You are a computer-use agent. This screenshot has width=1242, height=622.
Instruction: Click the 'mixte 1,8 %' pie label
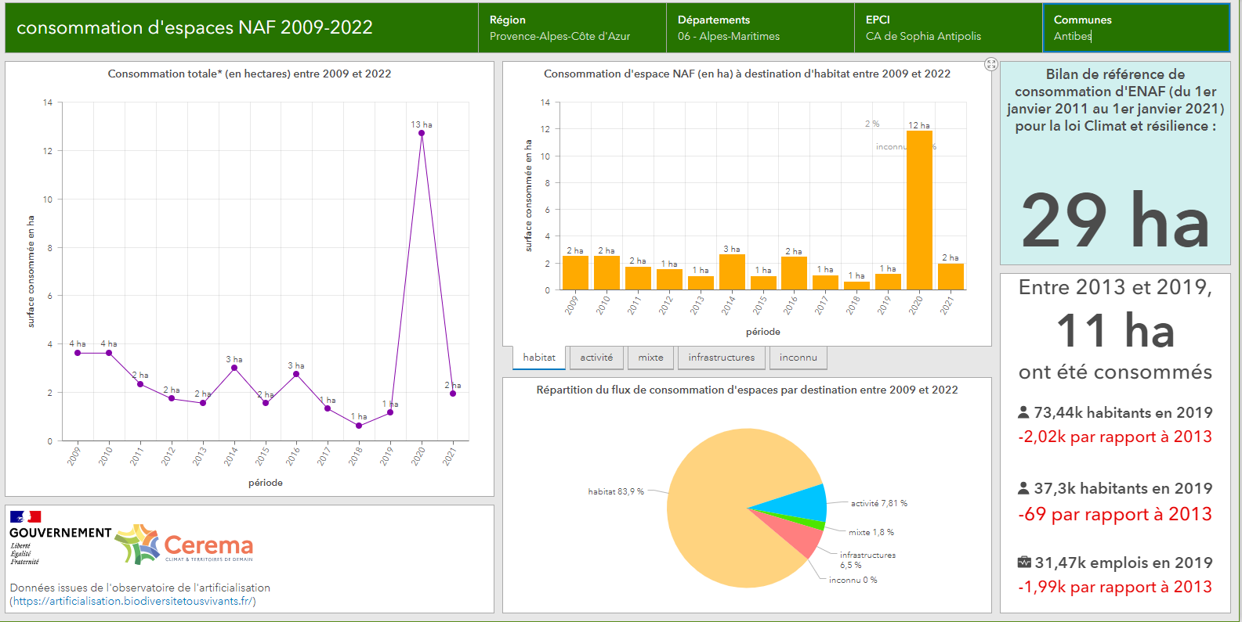click(871, 532)
